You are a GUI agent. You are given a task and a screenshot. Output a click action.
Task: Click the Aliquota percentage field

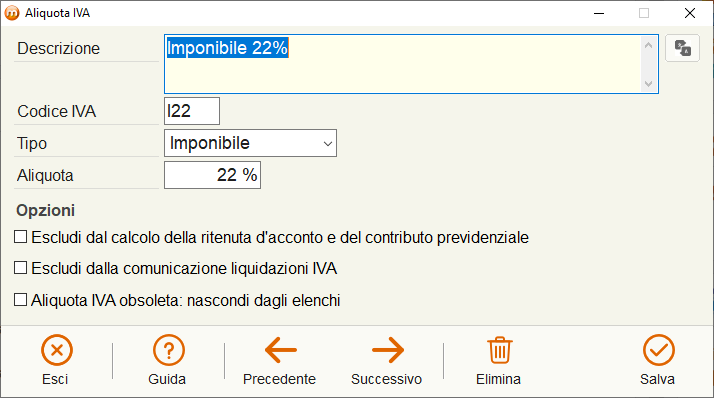click(x=212, y=175)
